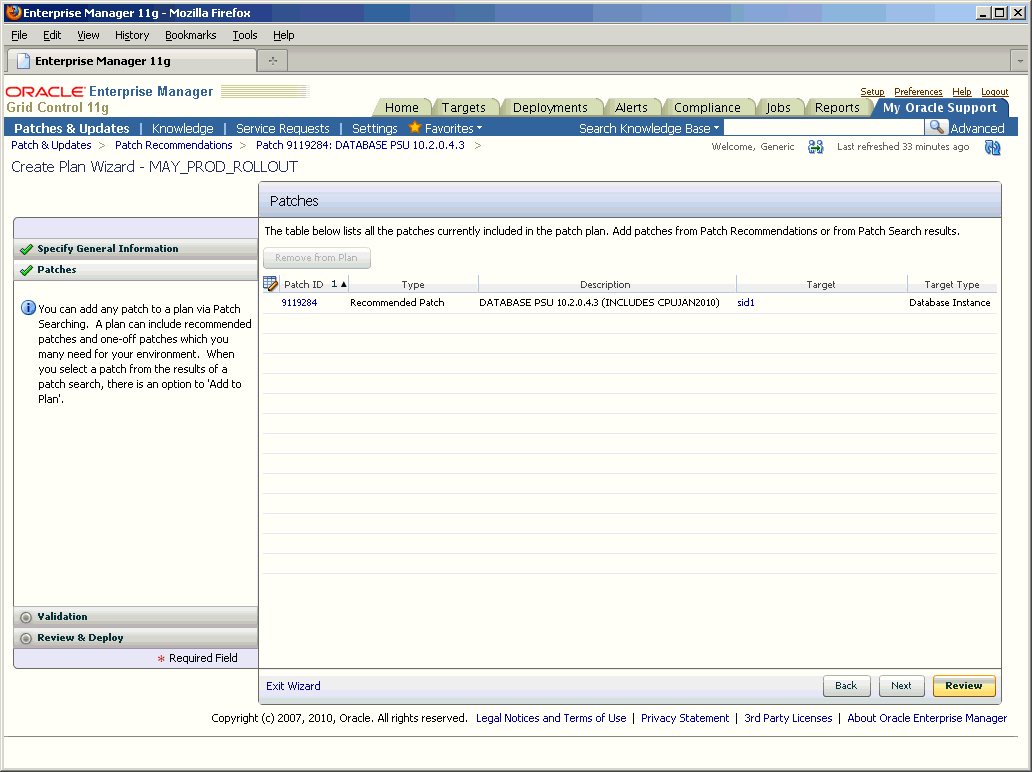The height and width of the screenshot is (772, 1032).
Task: Click the Description column header
Action: (606, 284)
